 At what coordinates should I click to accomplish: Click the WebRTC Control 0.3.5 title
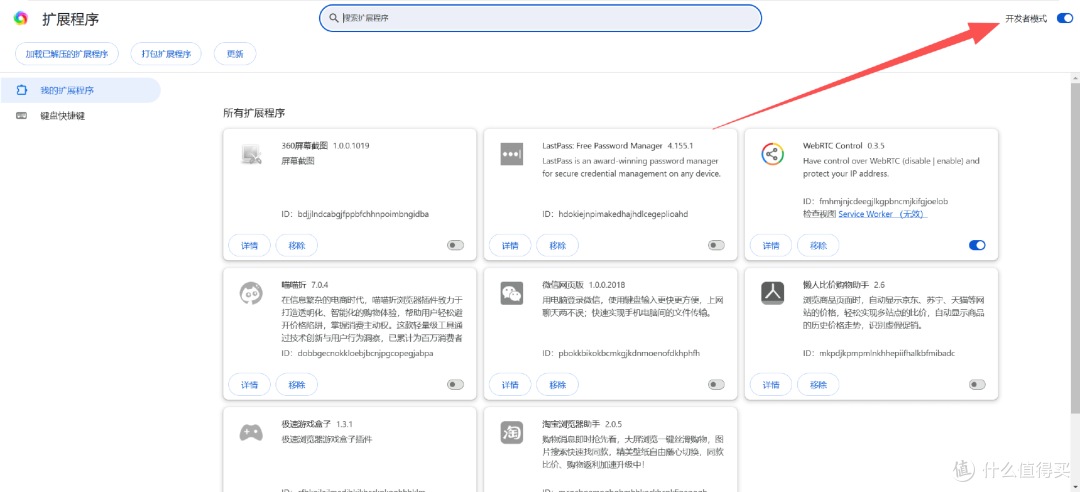pos(844,146)
